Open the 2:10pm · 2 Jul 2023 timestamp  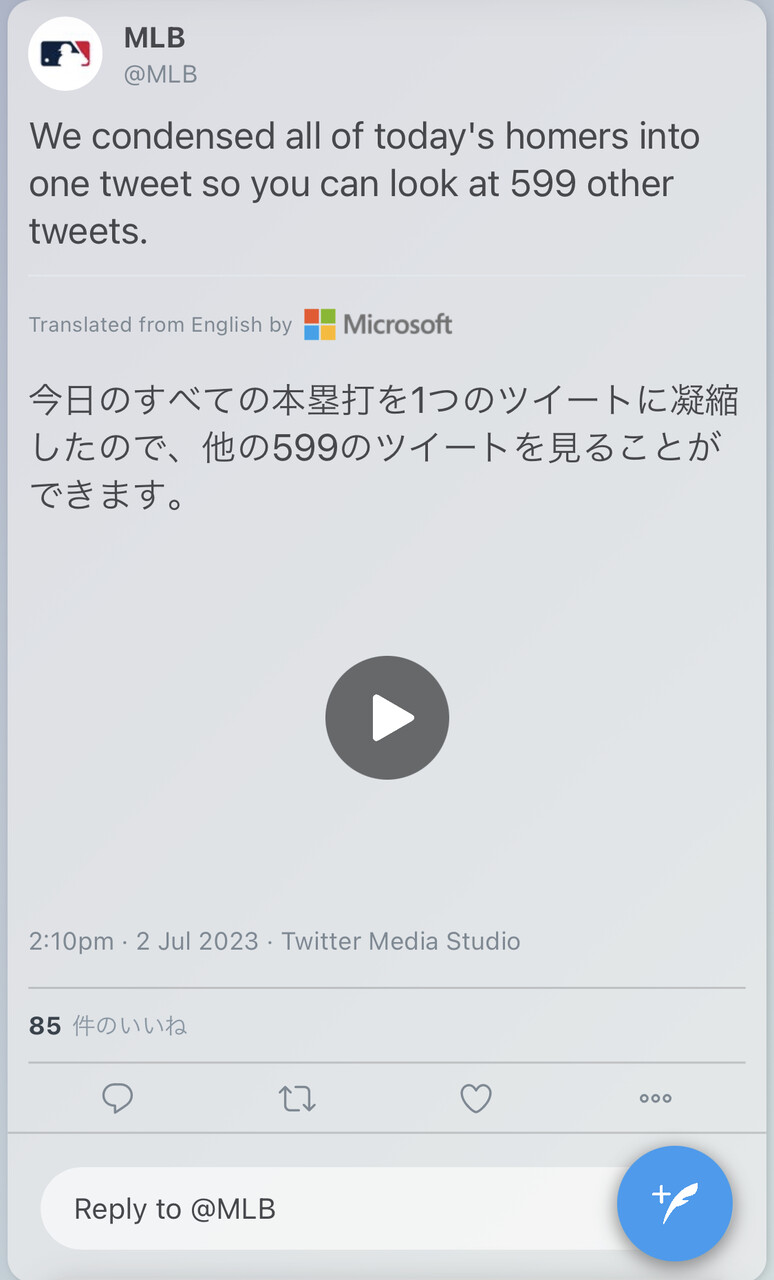pyautogui.click(x=143, y=941)
